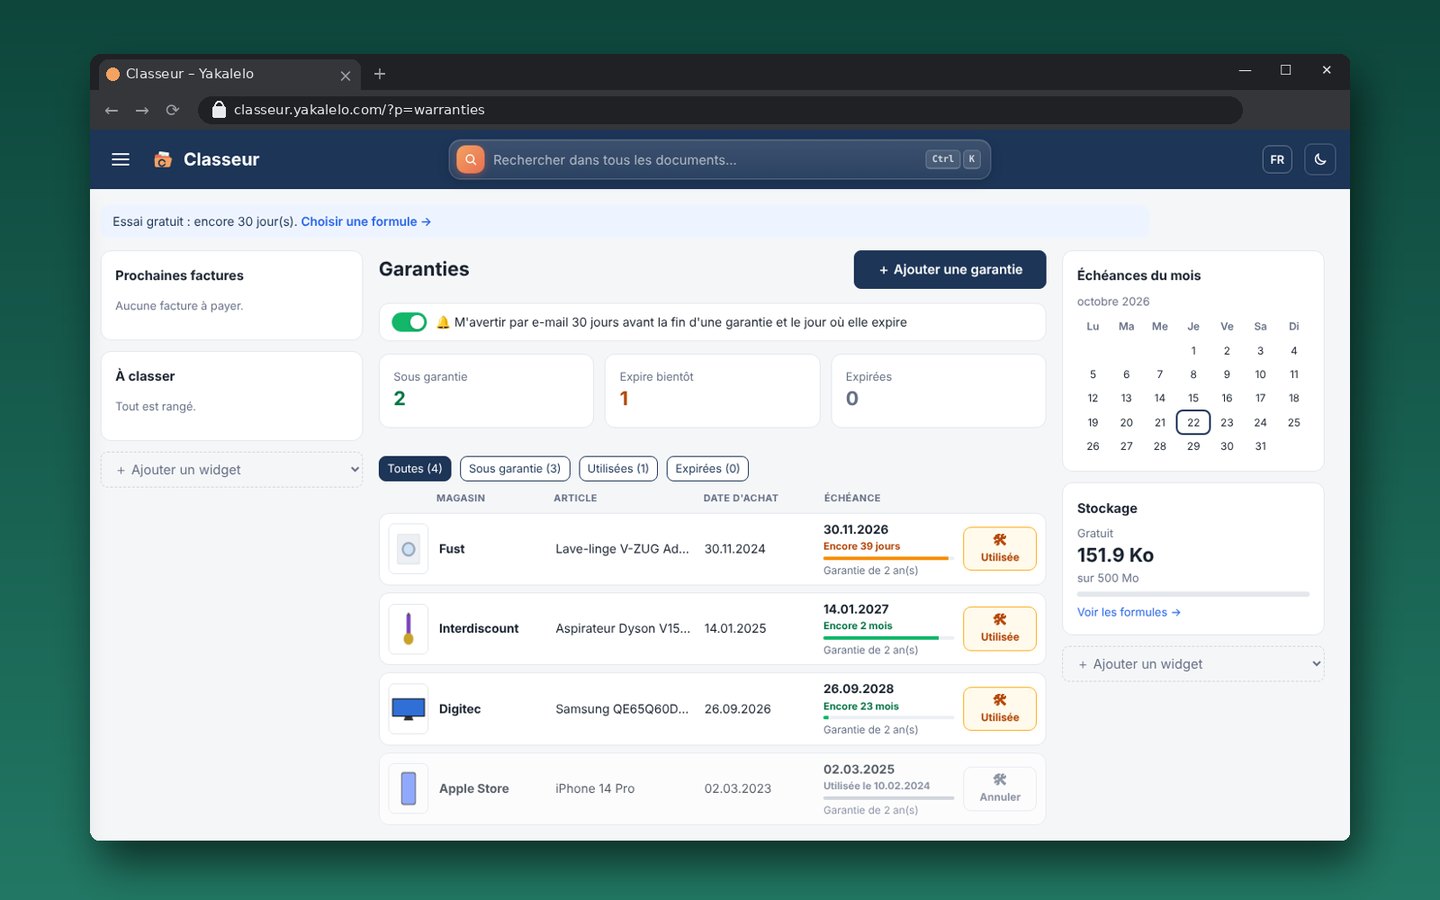
Task: Sort by the ÉCHÉANCE column header
Action: coord(852,498)
